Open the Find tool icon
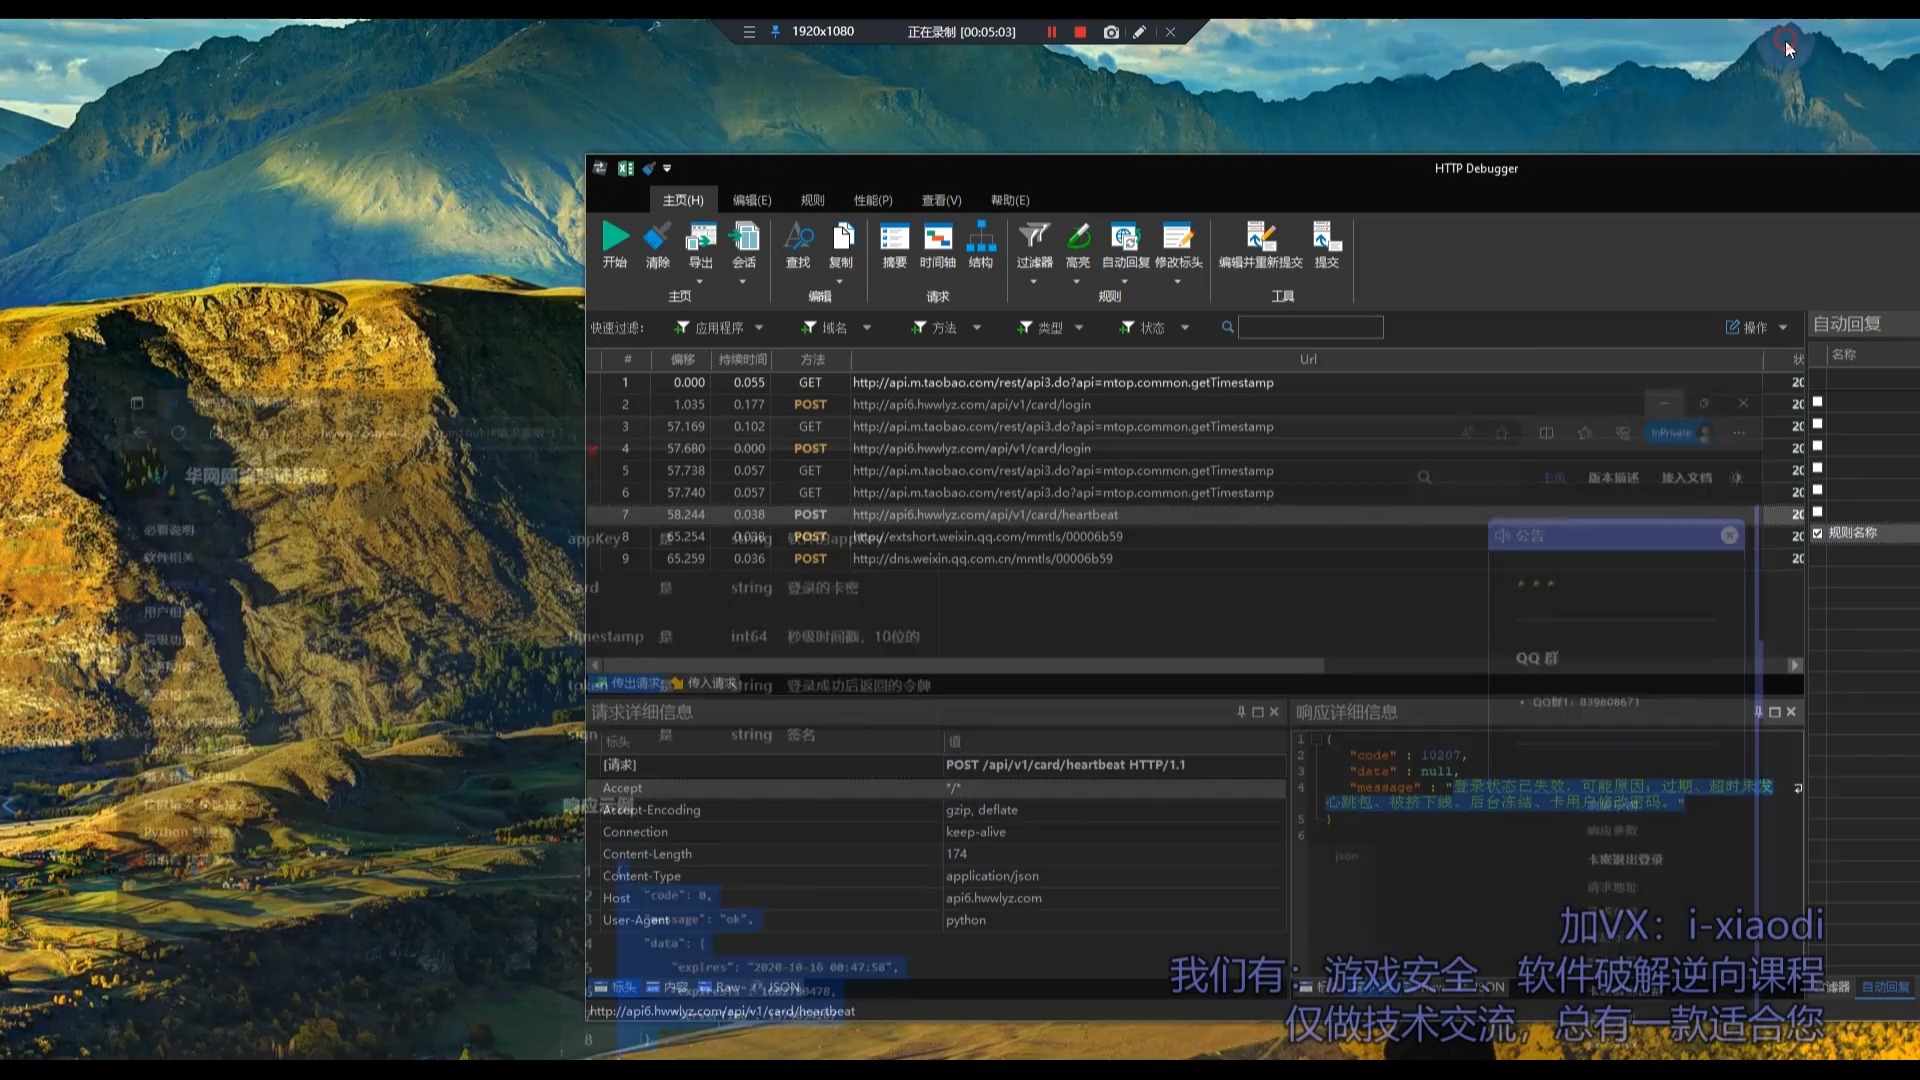The height and width of the screenshot is (1080, 1920). (x=798, y=237)
